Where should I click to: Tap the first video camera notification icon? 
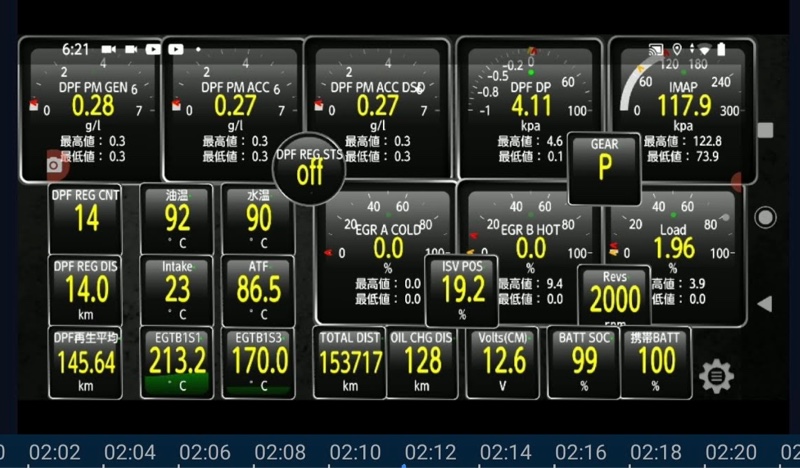pos(108,49)
